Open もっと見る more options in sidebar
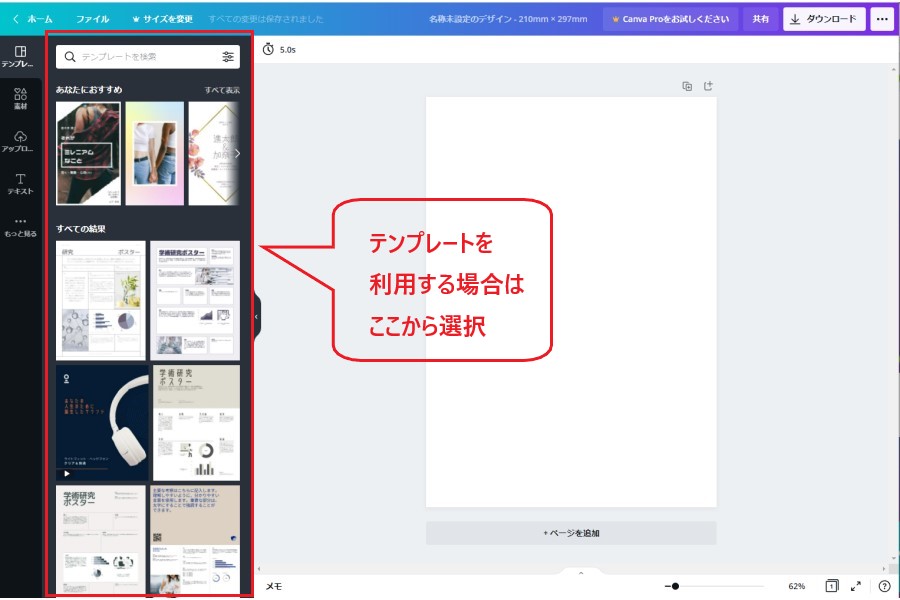Image resolution: width=900 pixels, height=600 pixels. point(20,226)
